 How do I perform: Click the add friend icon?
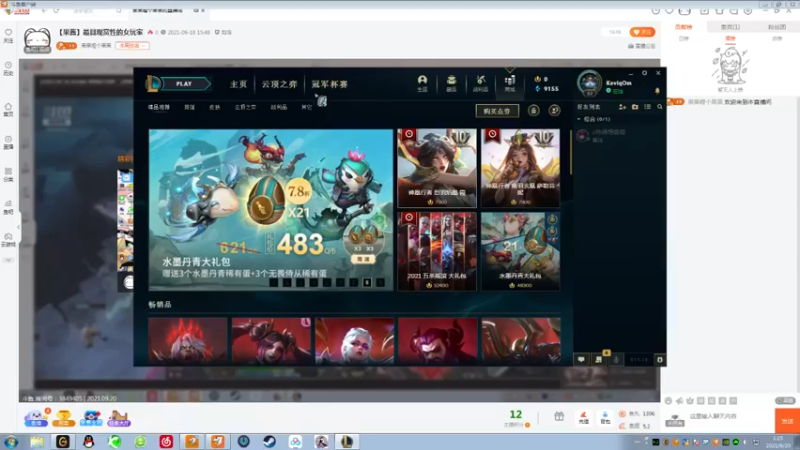[622, 107]
